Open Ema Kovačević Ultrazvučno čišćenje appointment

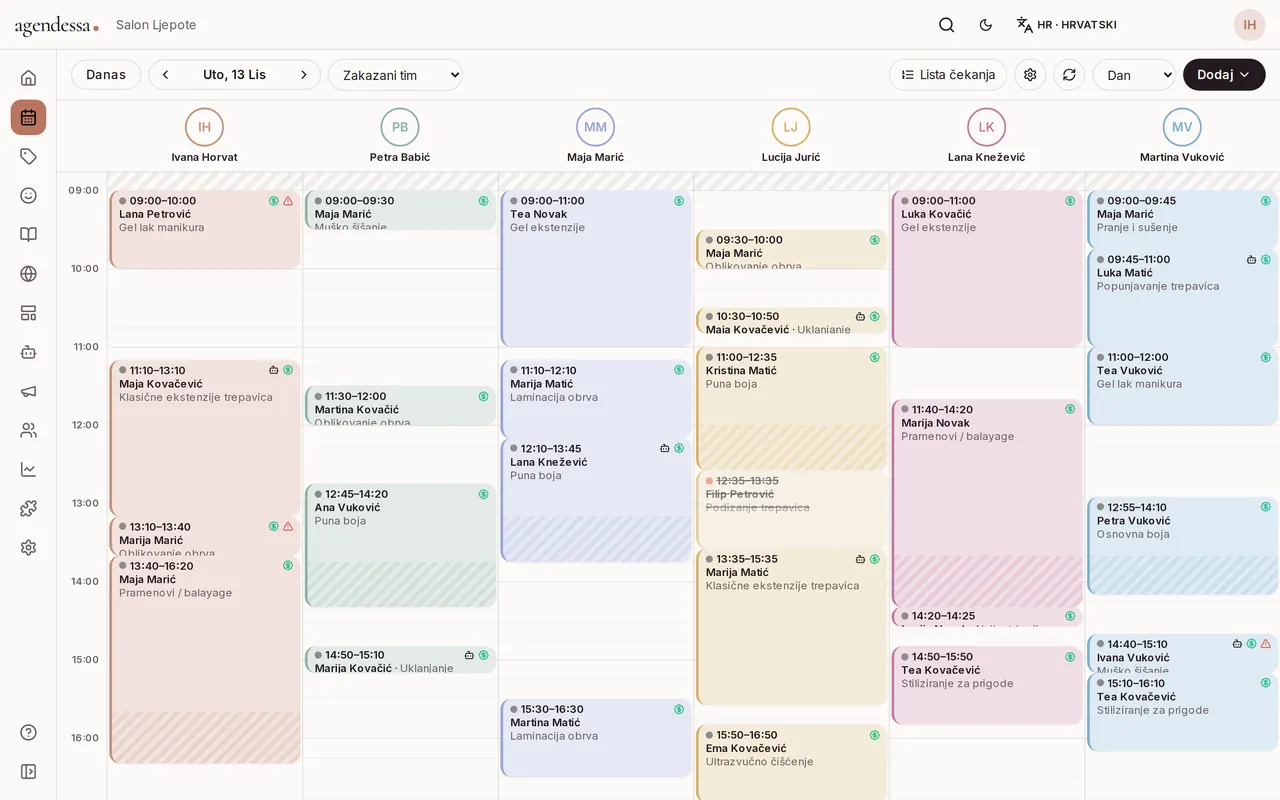791,762
